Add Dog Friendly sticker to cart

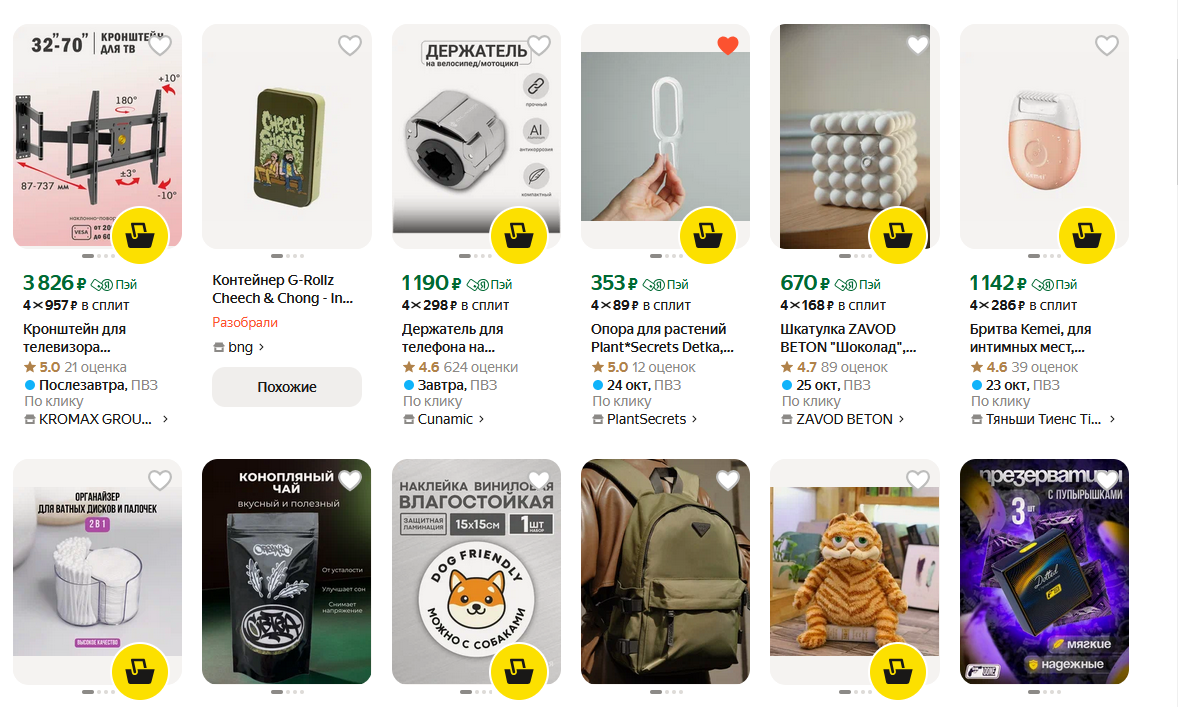point(519,671)
